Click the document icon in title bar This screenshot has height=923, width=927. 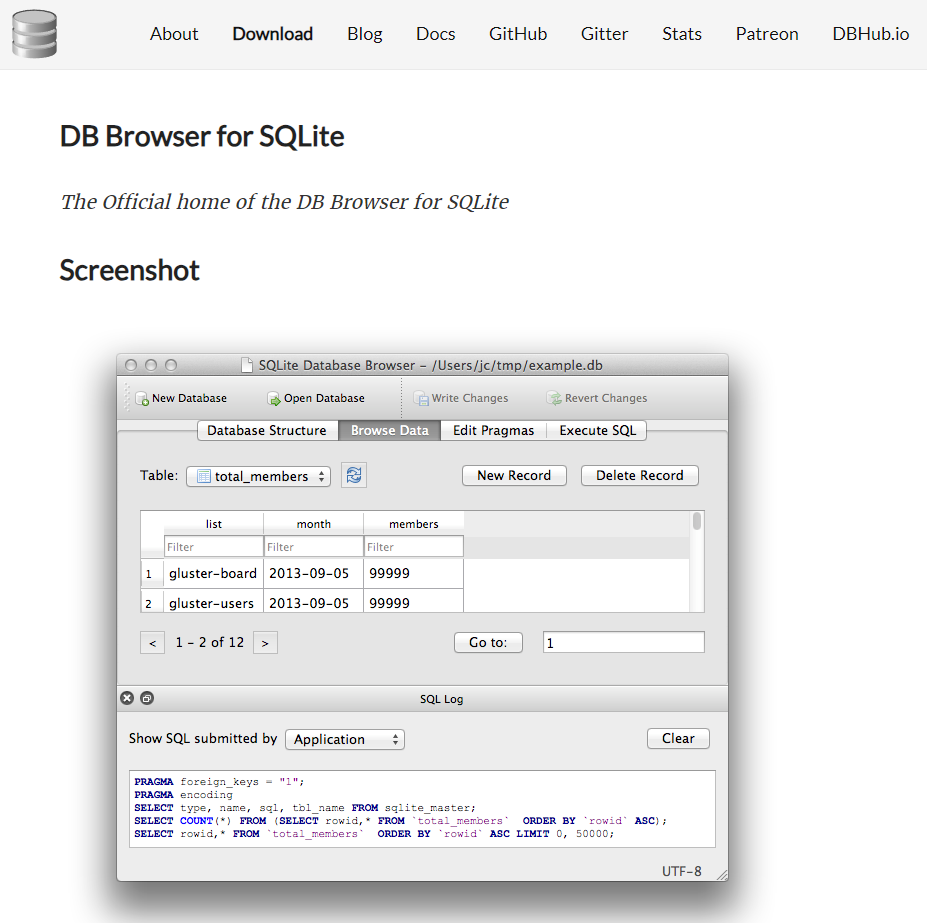pyautogui.click(x=247, y=365)
